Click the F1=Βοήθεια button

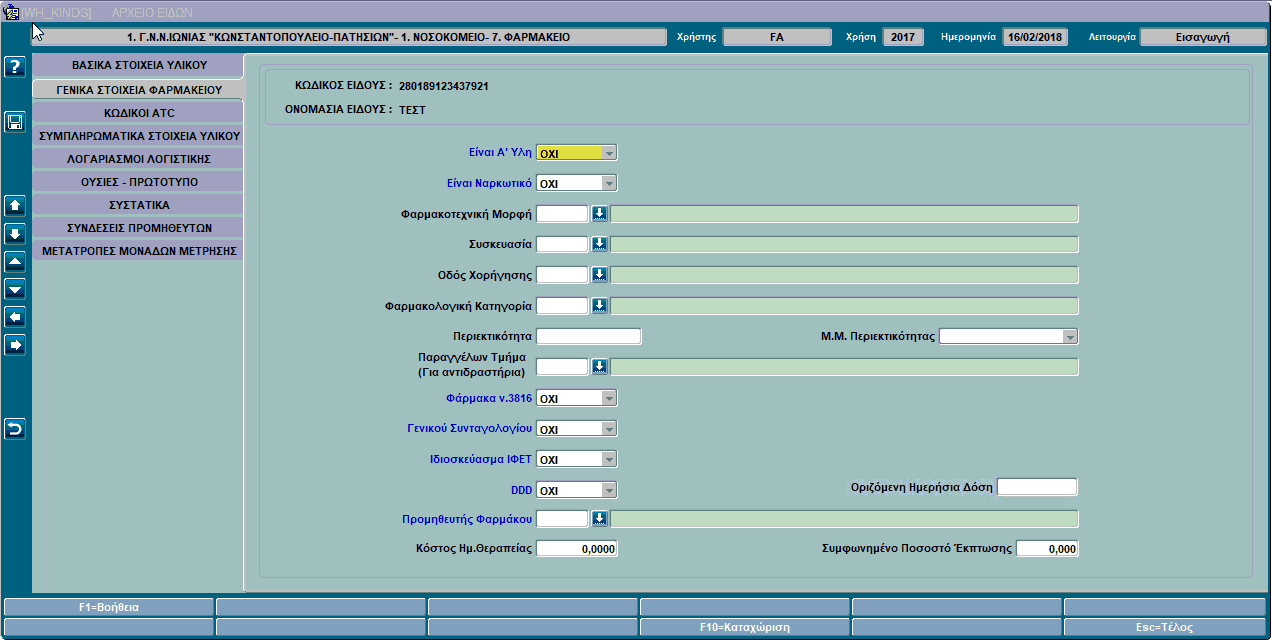point(109,607)
